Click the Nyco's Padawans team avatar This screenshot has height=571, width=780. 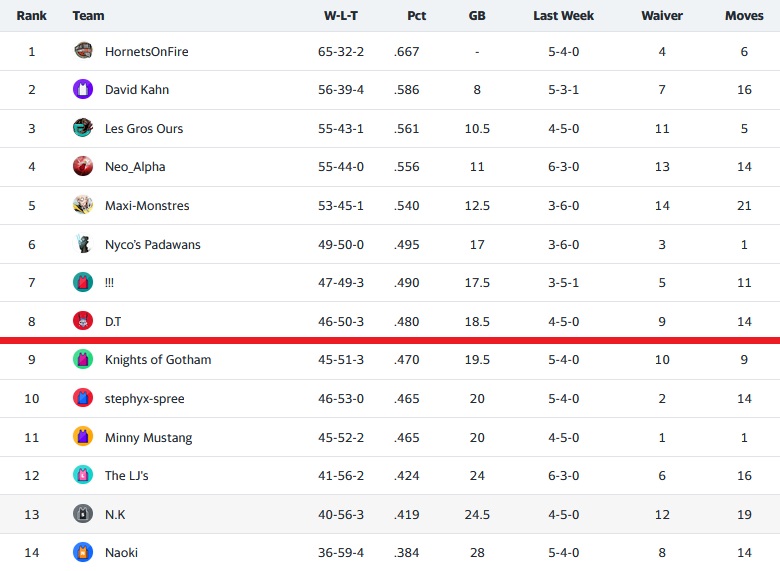click(83, 244)
